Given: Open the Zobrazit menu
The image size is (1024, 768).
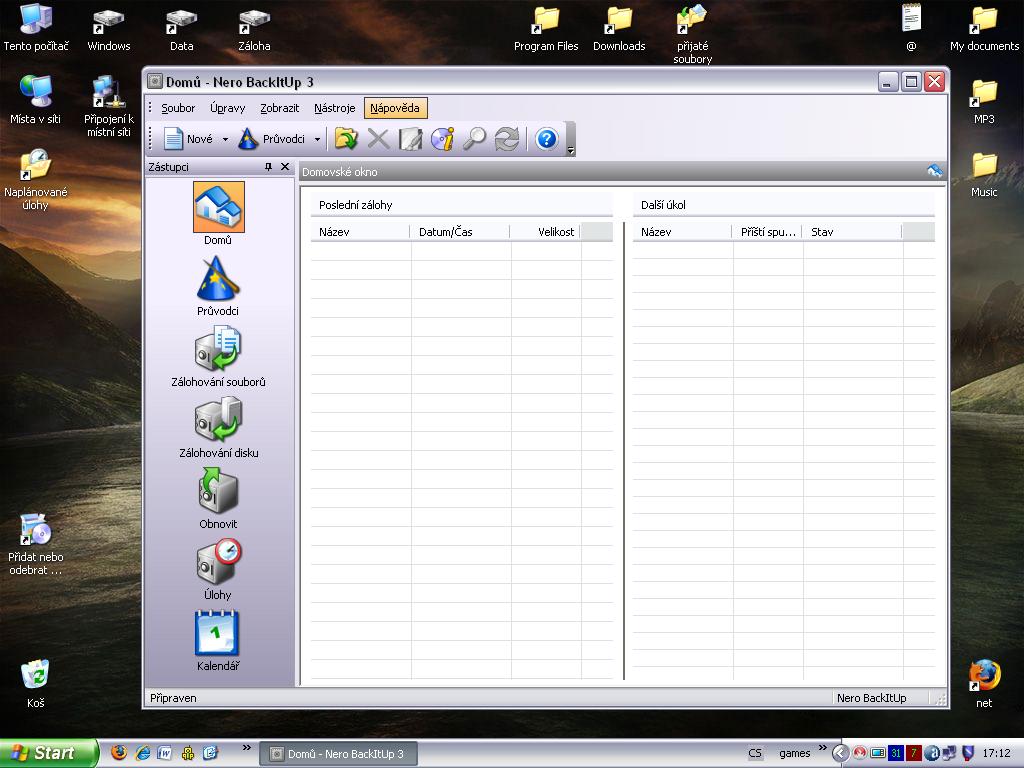Looking at the screenshot, I should [280, 108].
